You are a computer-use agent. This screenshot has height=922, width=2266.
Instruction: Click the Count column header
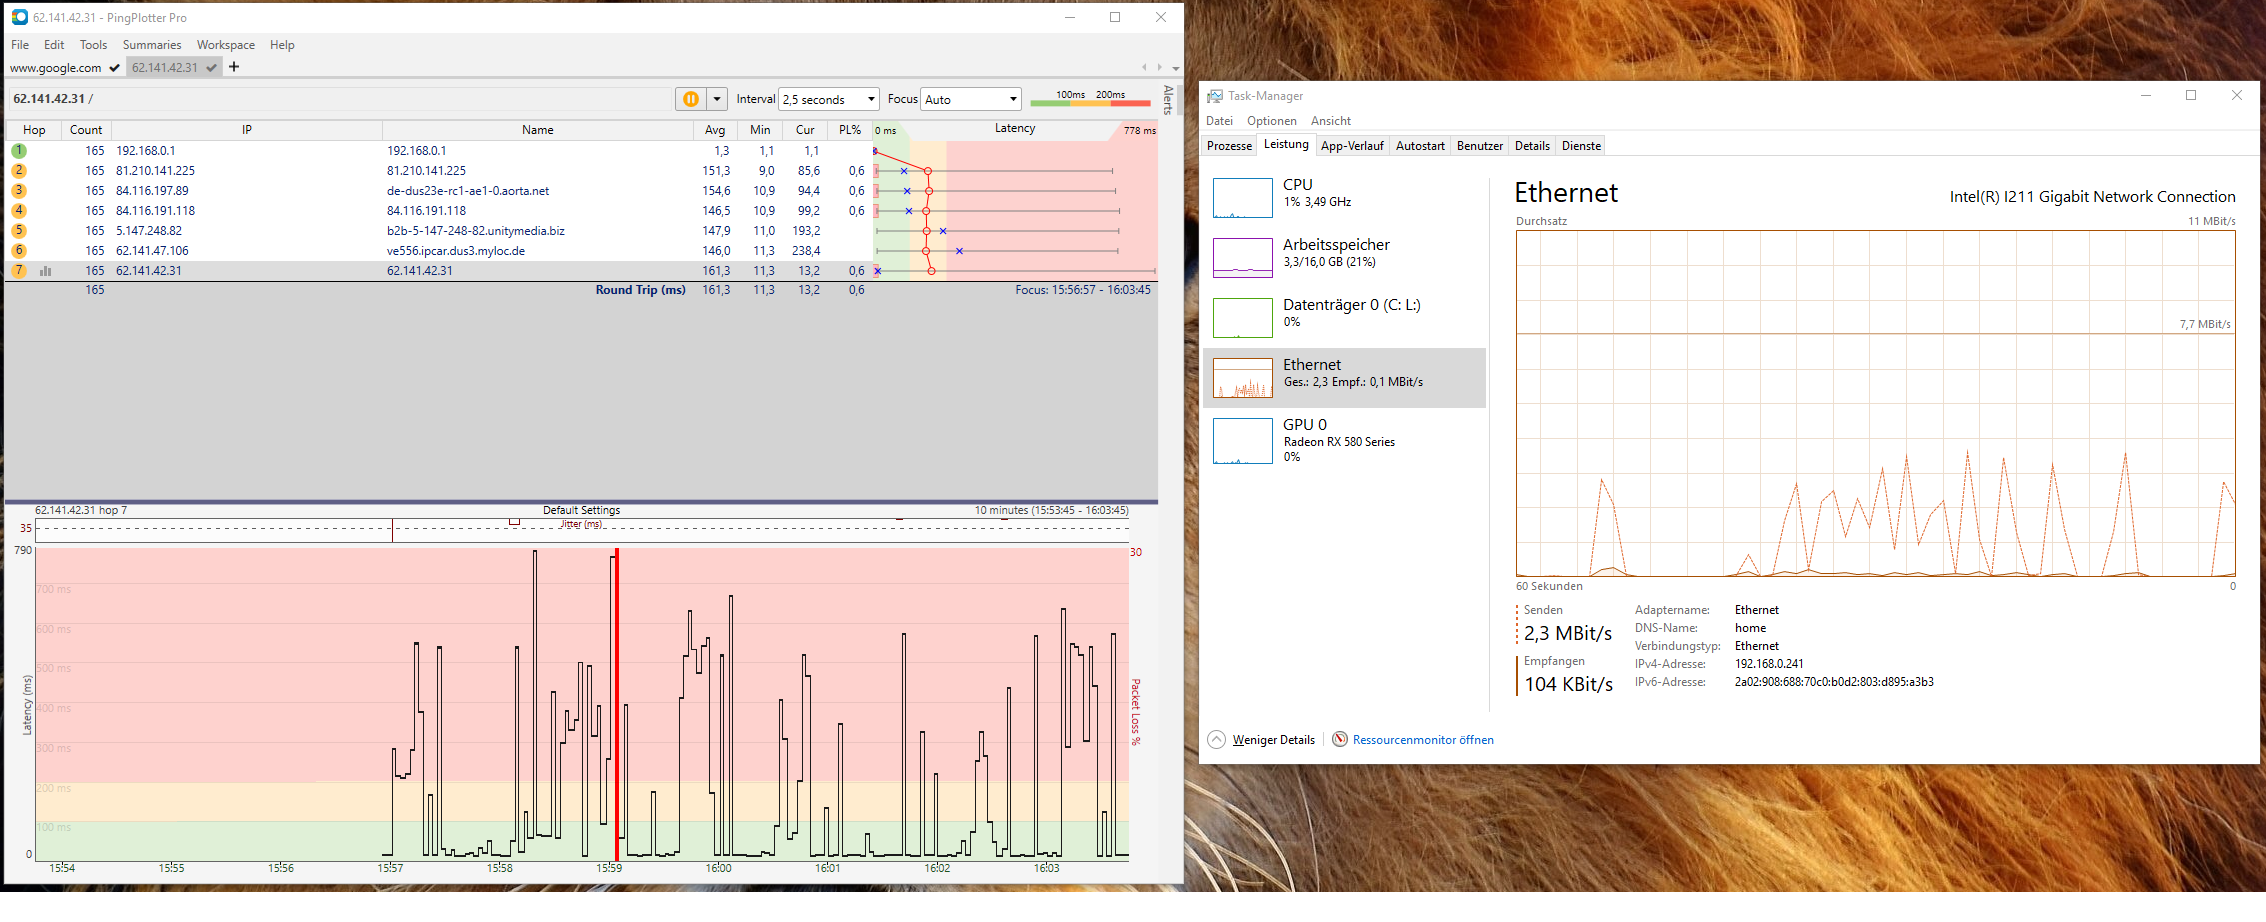[x=86, y=130]
